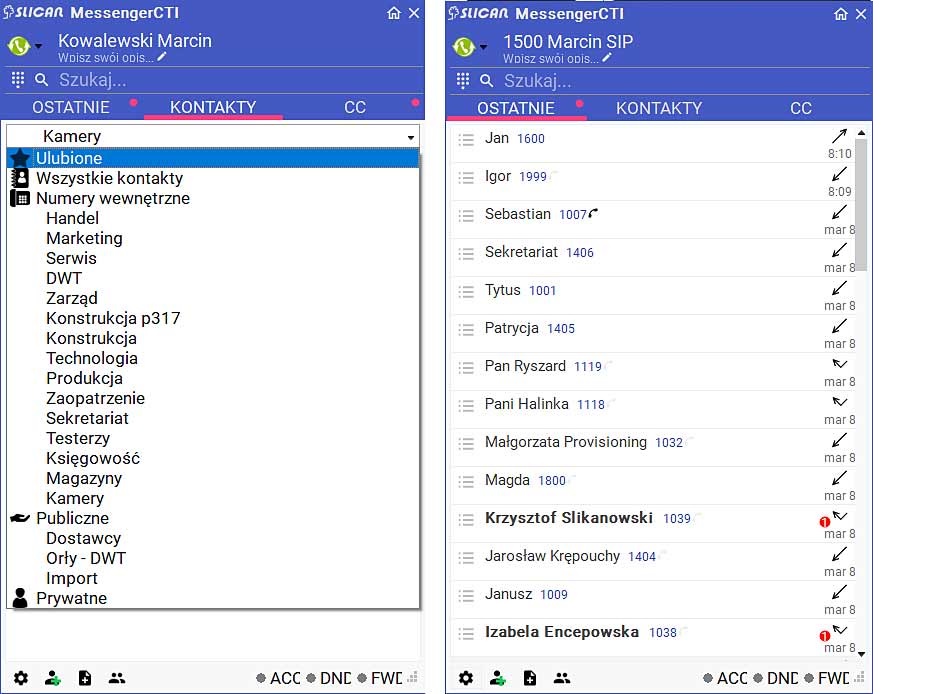Open dial pad icon in left window
Viewport: 937px width, 694px height.
pyautogui.click(x=18, y=80)
